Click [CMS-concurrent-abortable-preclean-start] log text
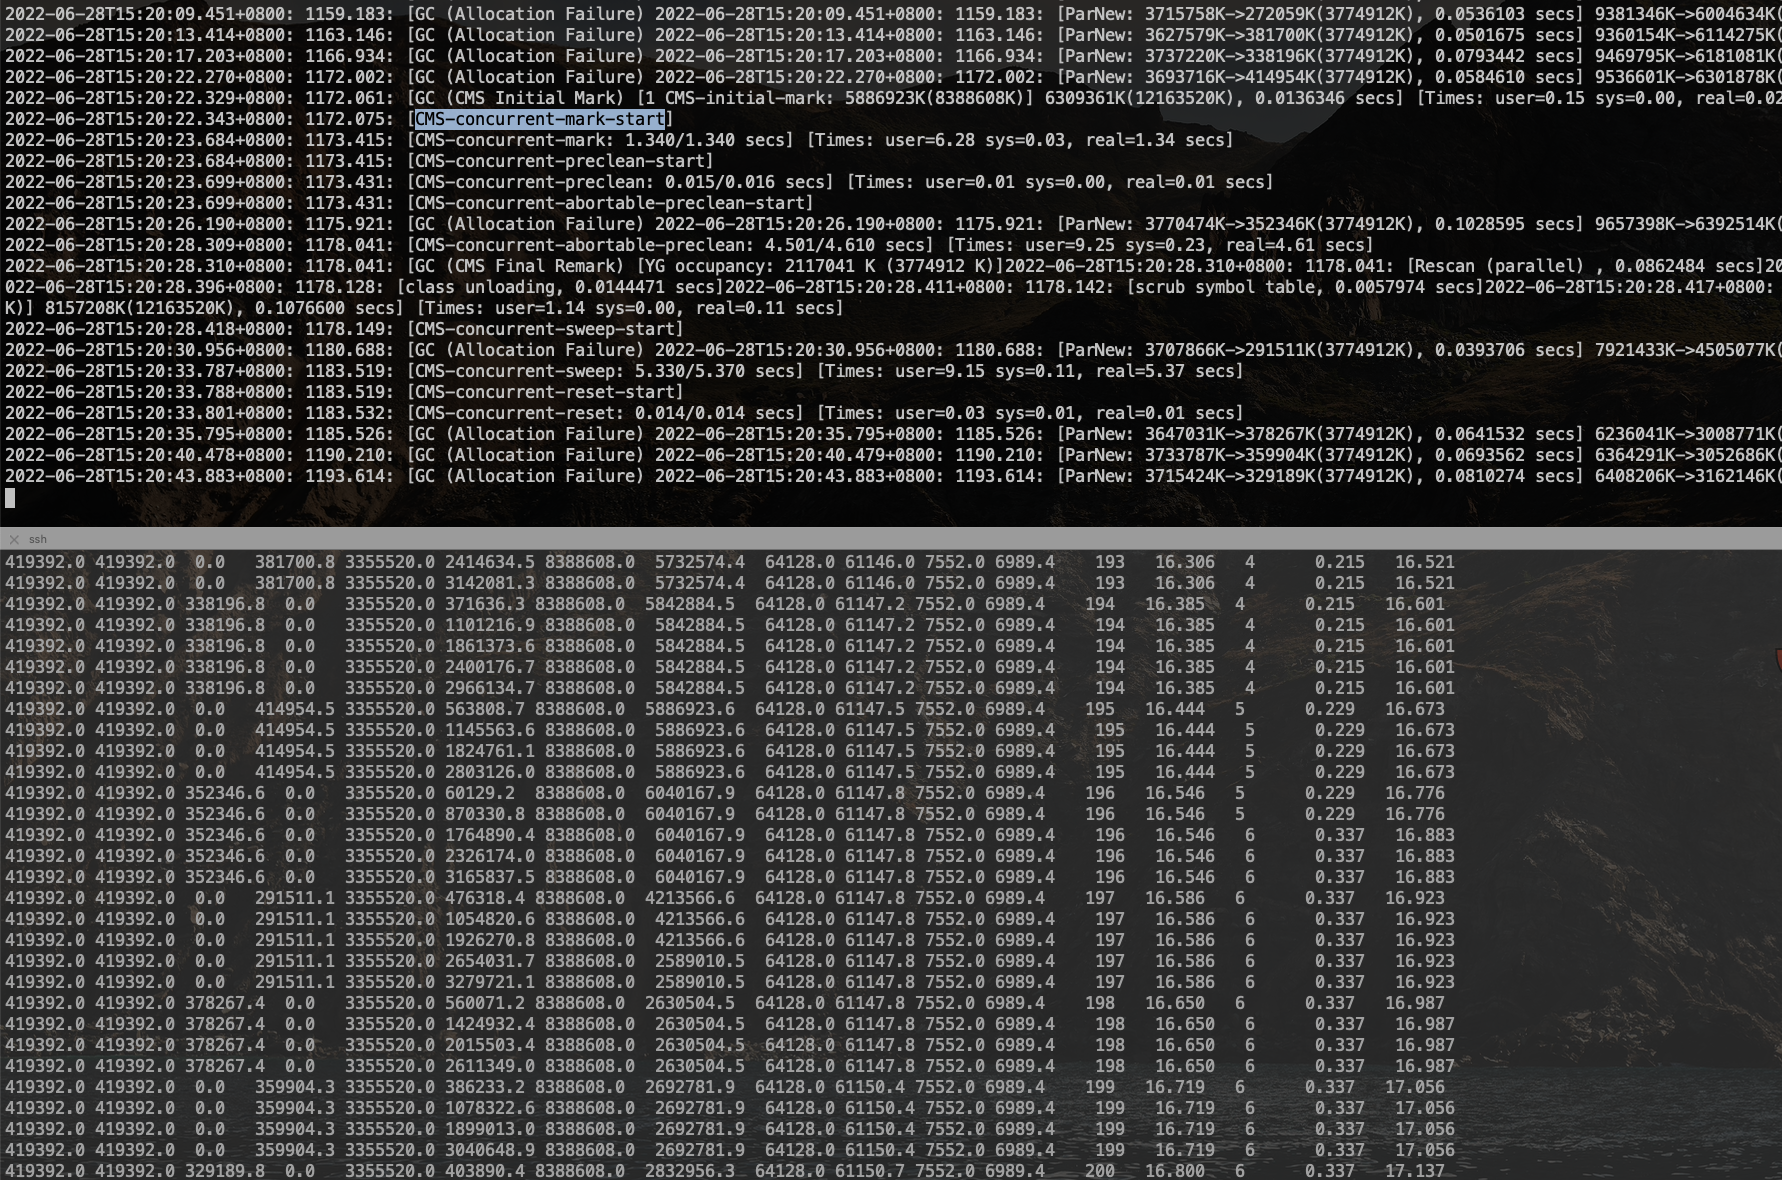1782x1180 pixels. click(610, 203)
